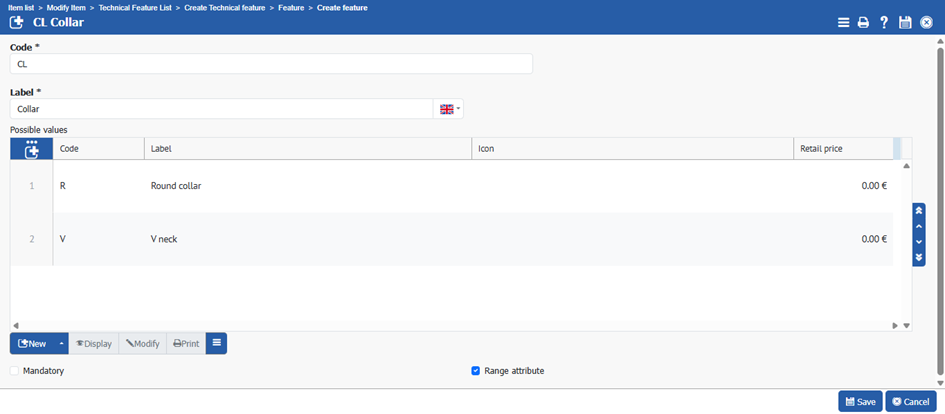Open the list options menu beside Print
Screen dimensions: 945x414
tap(217, 343)
